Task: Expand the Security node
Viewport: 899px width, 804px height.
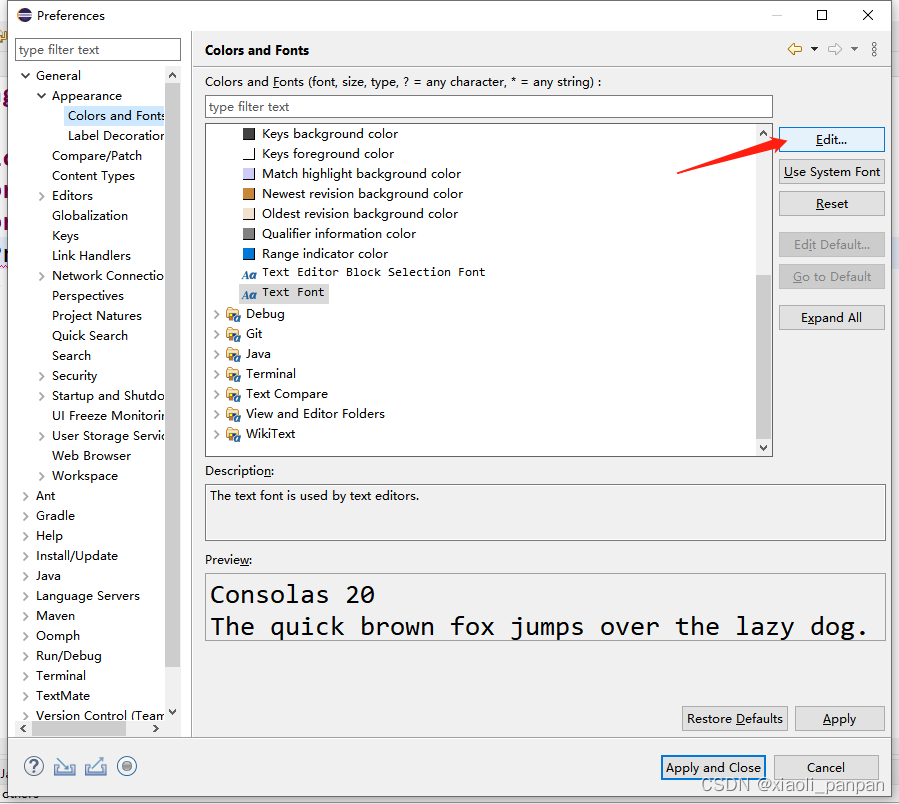Action: click(41, 376)
